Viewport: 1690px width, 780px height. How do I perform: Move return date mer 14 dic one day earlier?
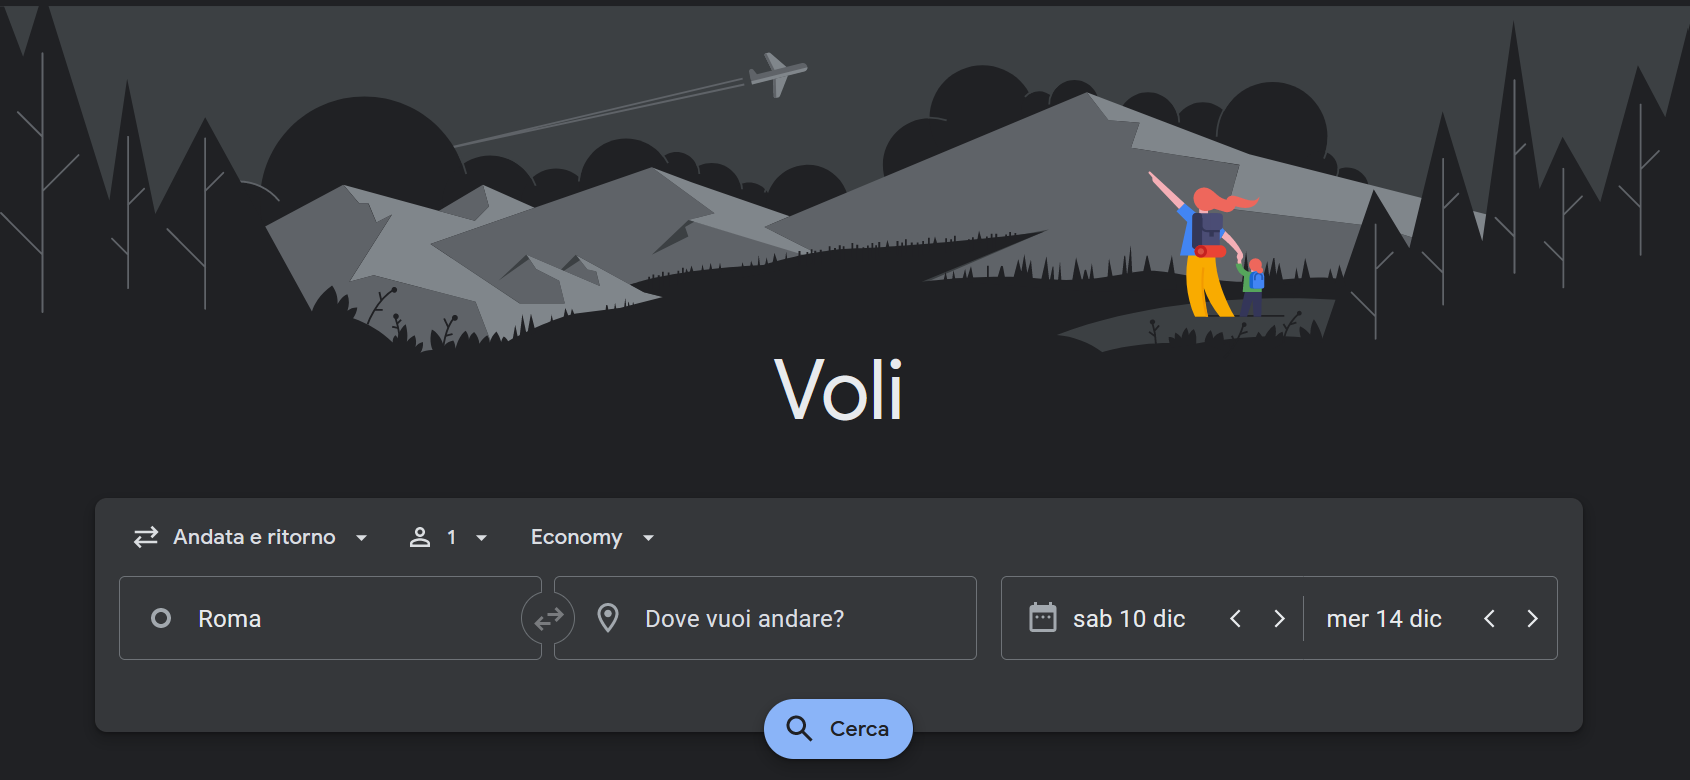(1490, 618)
